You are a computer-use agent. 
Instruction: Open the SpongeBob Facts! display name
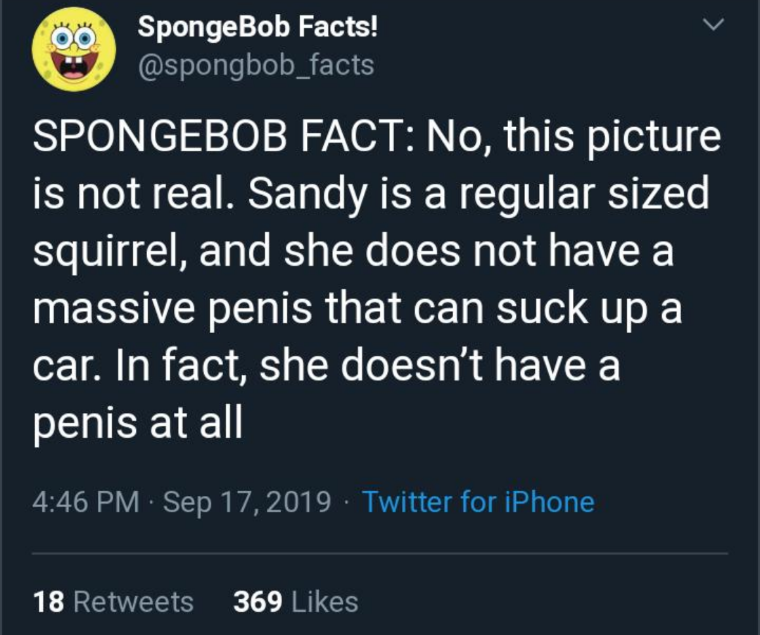[258, 27]
